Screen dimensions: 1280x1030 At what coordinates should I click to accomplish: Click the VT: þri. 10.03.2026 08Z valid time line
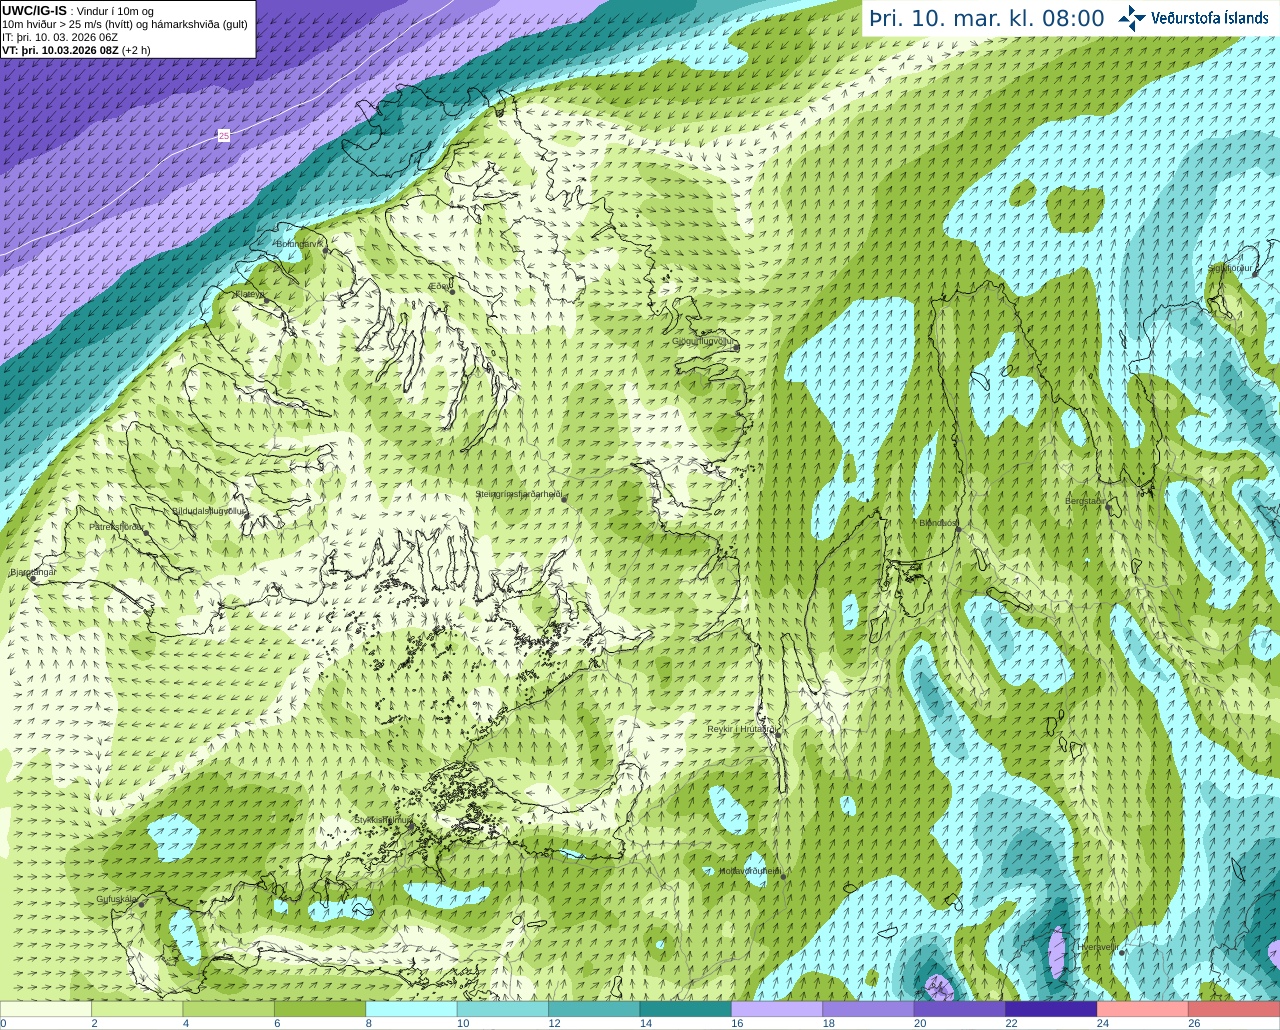click(x=76, y=50)
